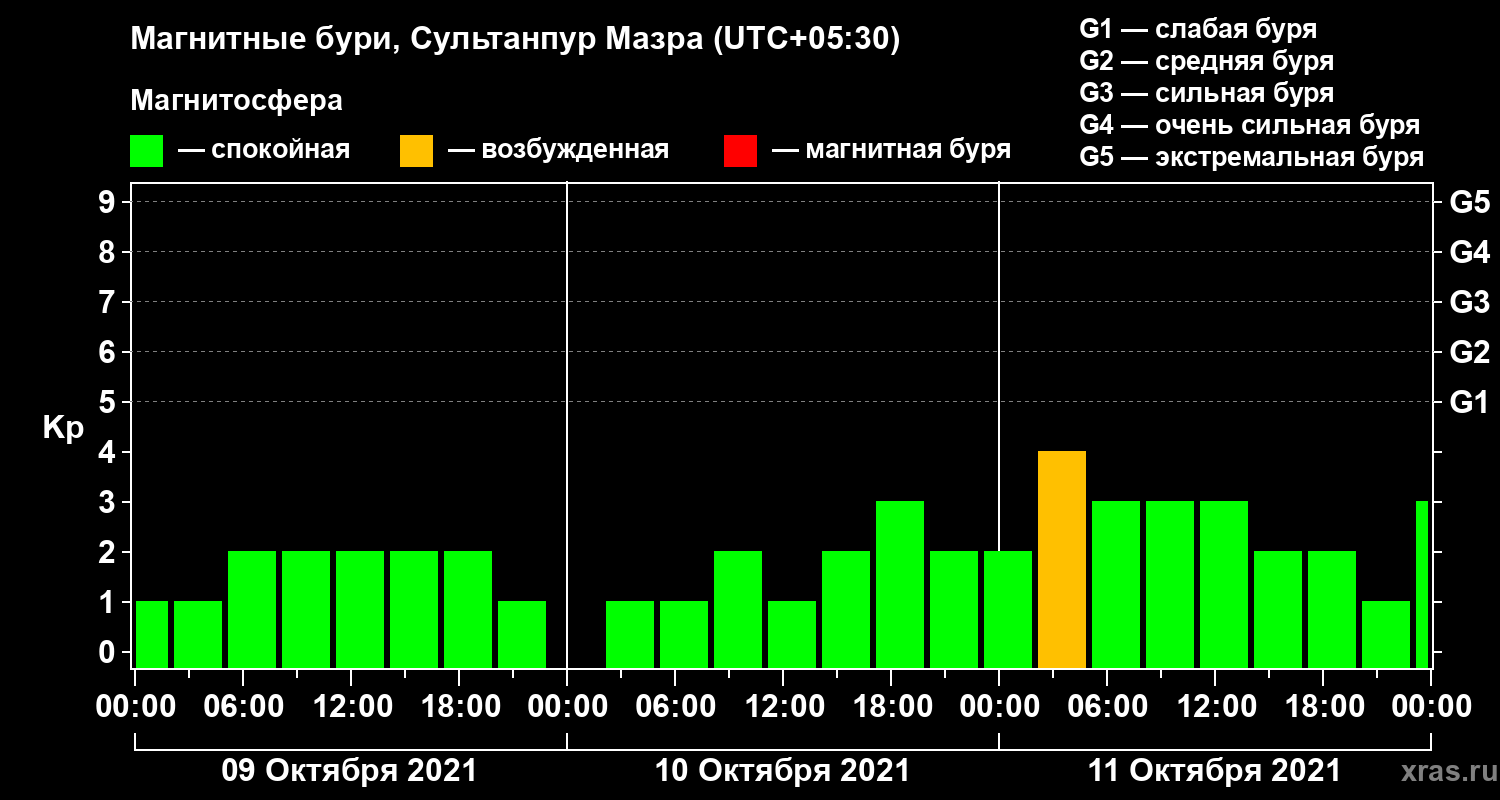
Task: Click the '— магнитная буря' legend label
Action: click(892, 151)
